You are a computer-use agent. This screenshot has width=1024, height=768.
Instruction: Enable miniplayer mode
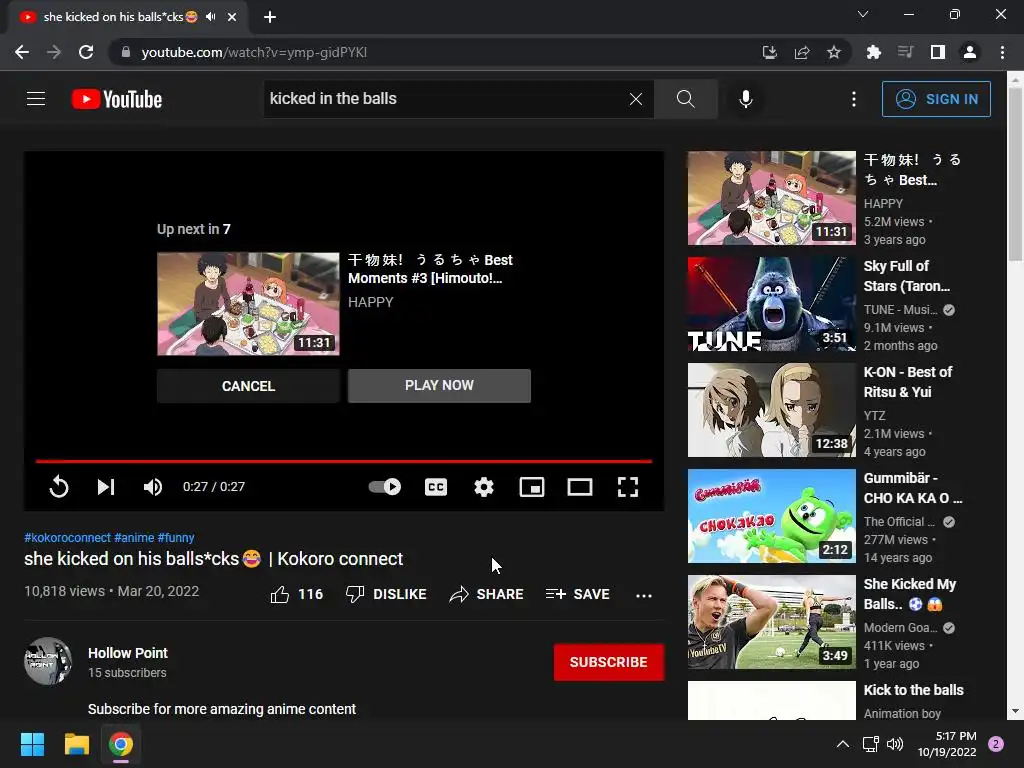532,487
